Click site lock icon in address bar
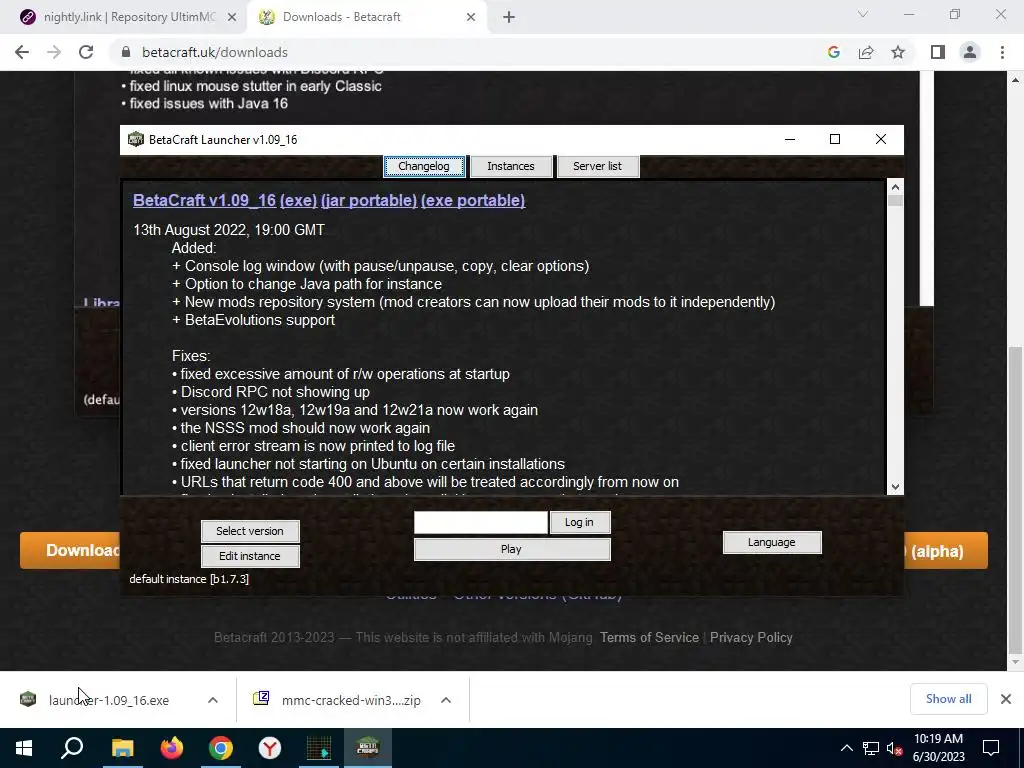The width and height of the screenshot is (1024, 768). tap(126, 52)
